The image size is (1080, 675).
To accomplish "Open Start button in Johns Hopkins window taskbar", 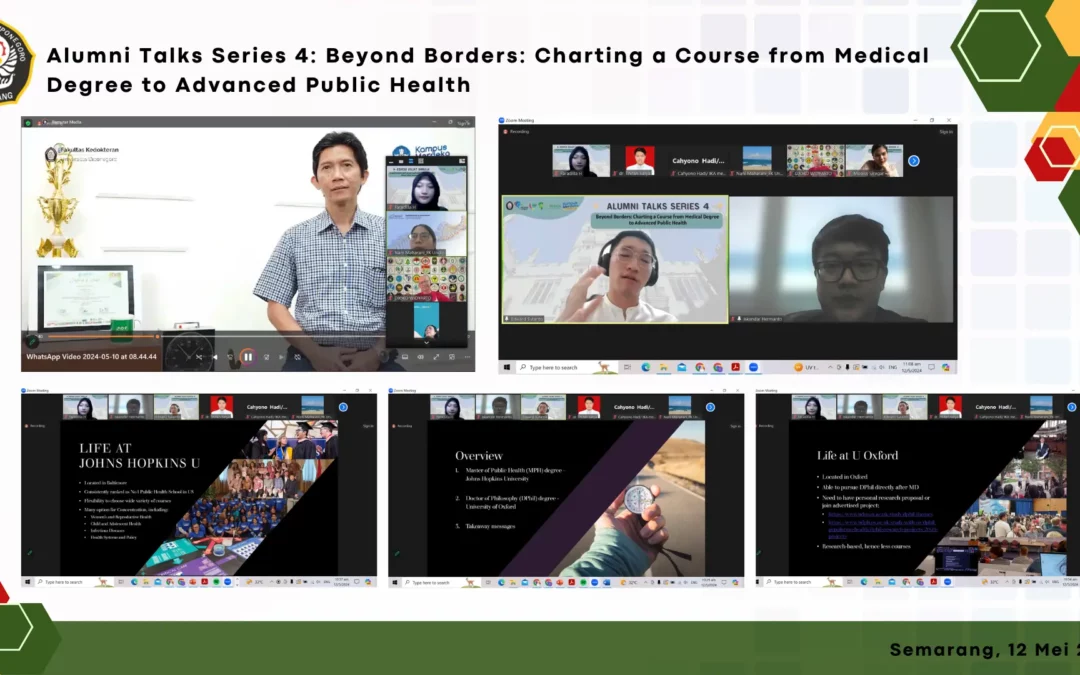I will click(x=28, y=582).
